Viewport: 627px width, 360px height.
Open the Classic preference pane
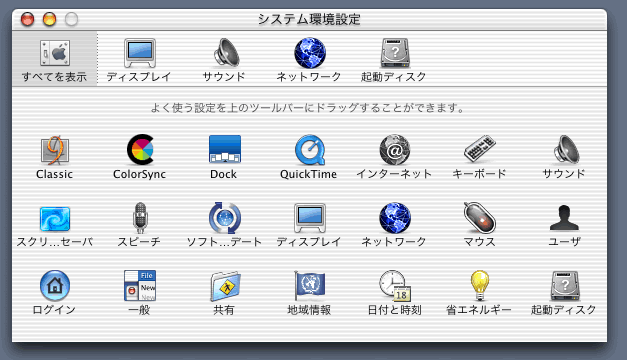[x=55, y=150]
